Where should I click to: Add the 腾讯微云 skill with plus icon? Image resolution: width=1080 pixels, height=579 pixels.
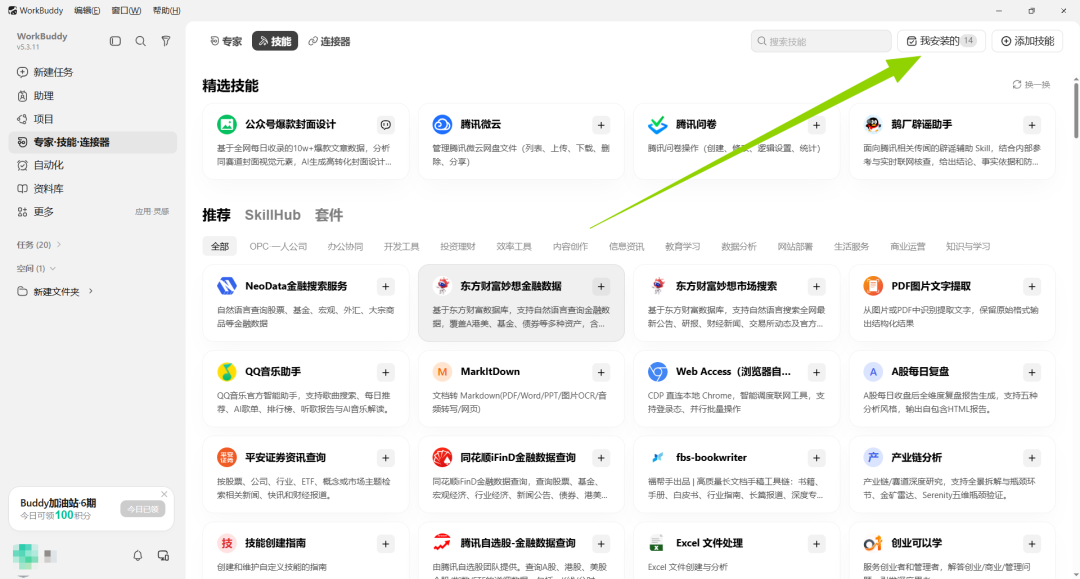pos(601,125)
